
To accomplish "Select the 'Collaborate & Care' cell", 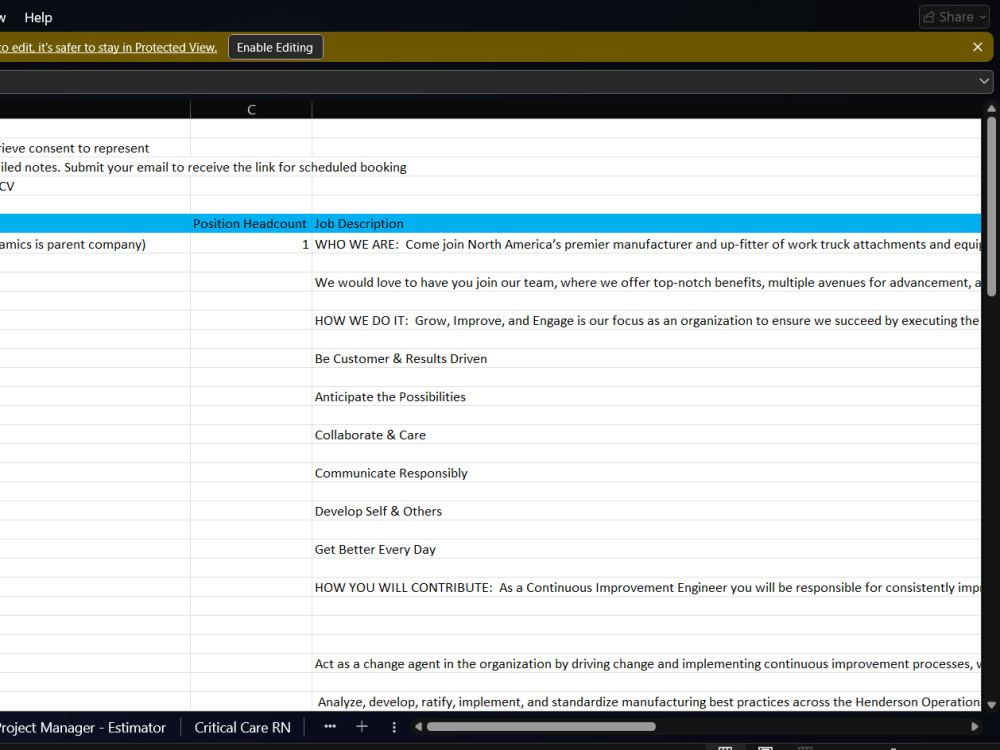I will pos(647,435).
